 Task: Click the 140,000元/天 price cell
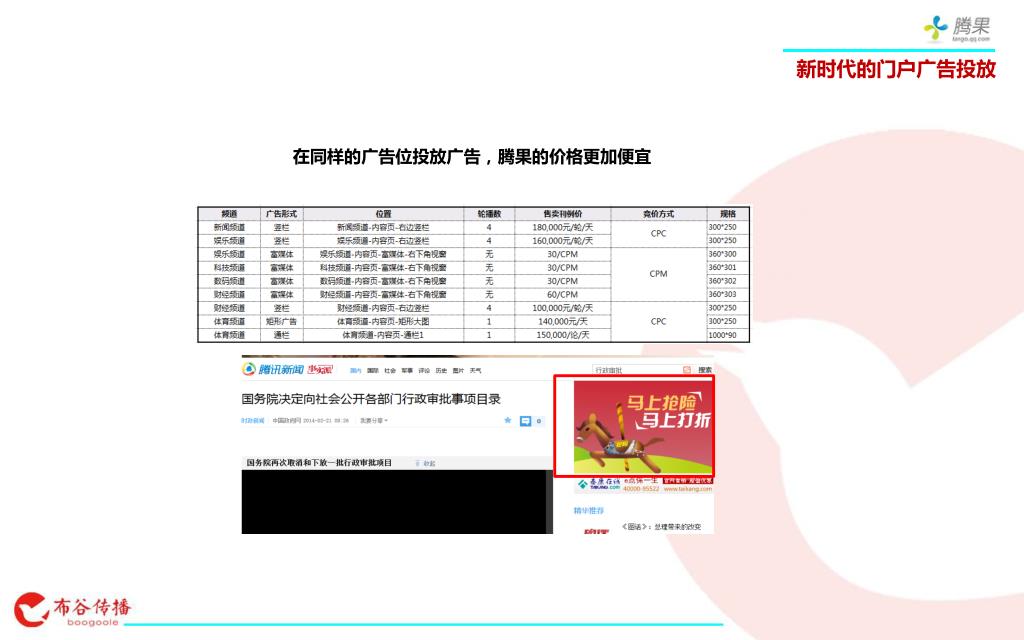563,321
